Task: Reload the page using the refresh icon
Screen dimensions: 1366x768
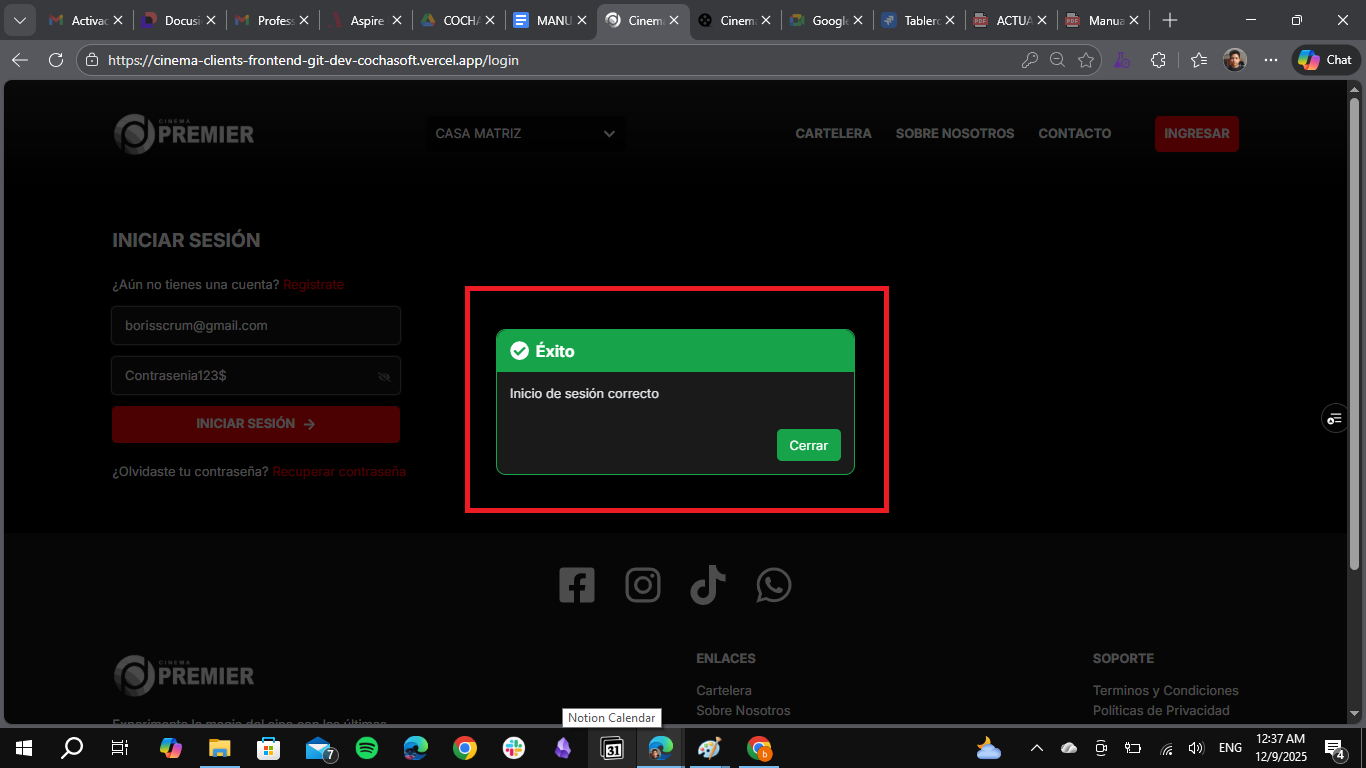Action: [56, 60]
